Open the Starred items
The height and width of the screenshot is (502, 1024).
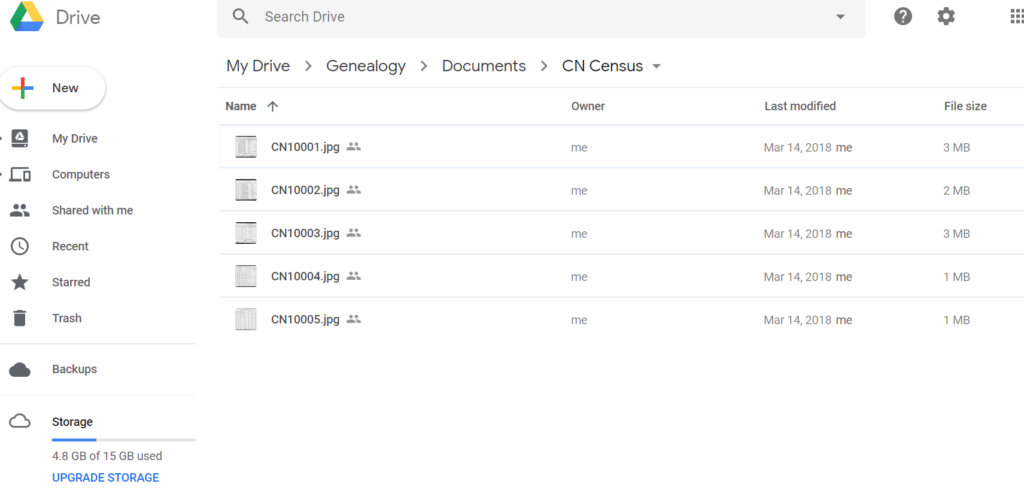coord(71,282)
